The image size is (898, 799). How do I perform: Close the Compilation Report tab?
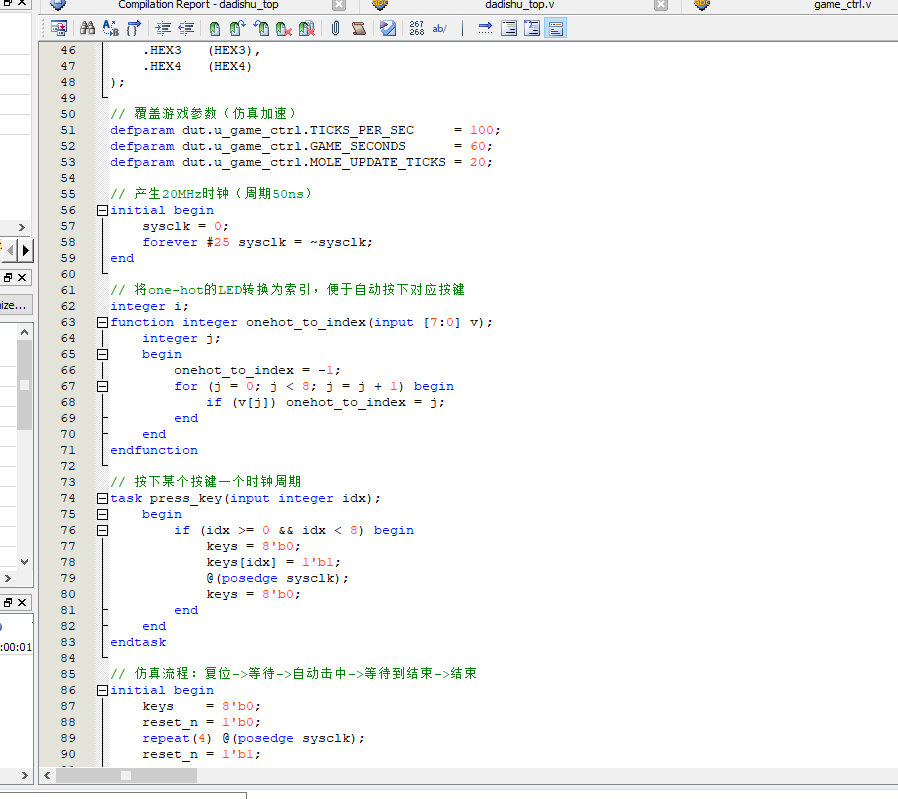click(339, 5)
